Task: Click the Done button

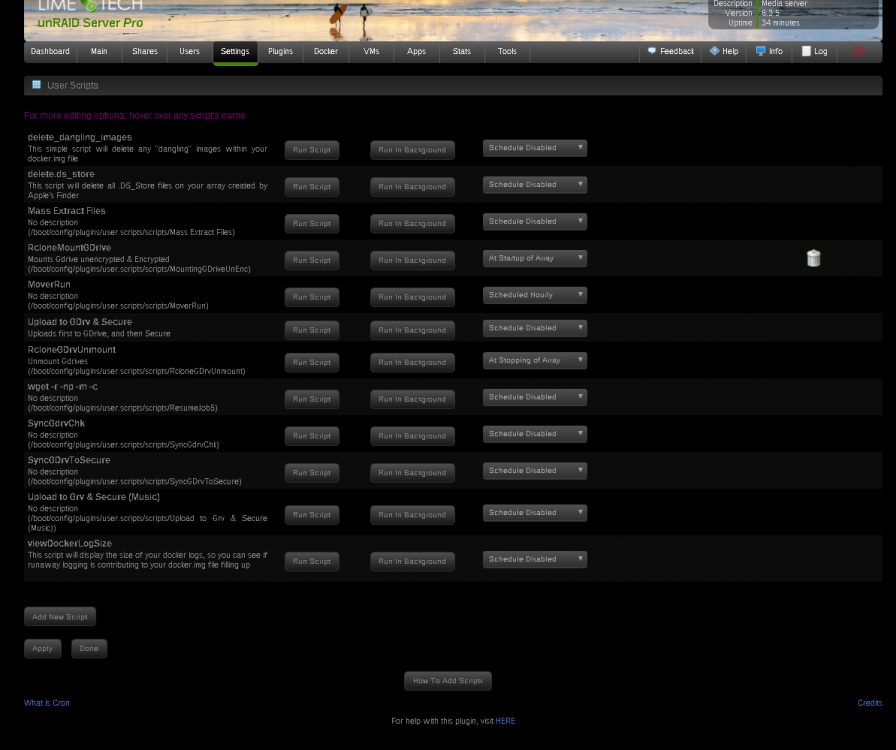Action: [89, 649]
